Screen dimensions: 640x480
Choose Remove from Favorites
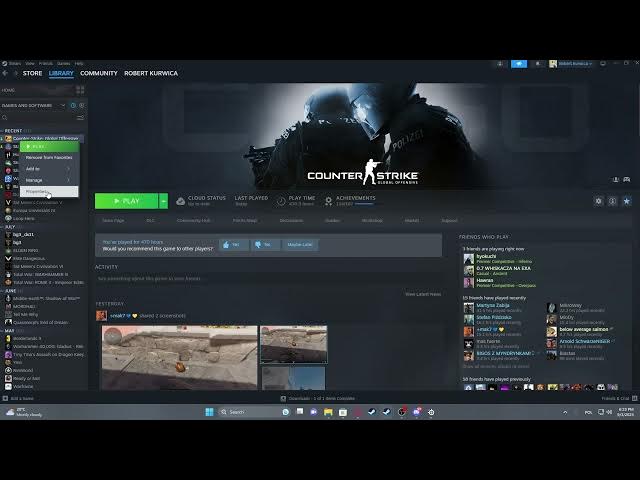coord(49,158)
